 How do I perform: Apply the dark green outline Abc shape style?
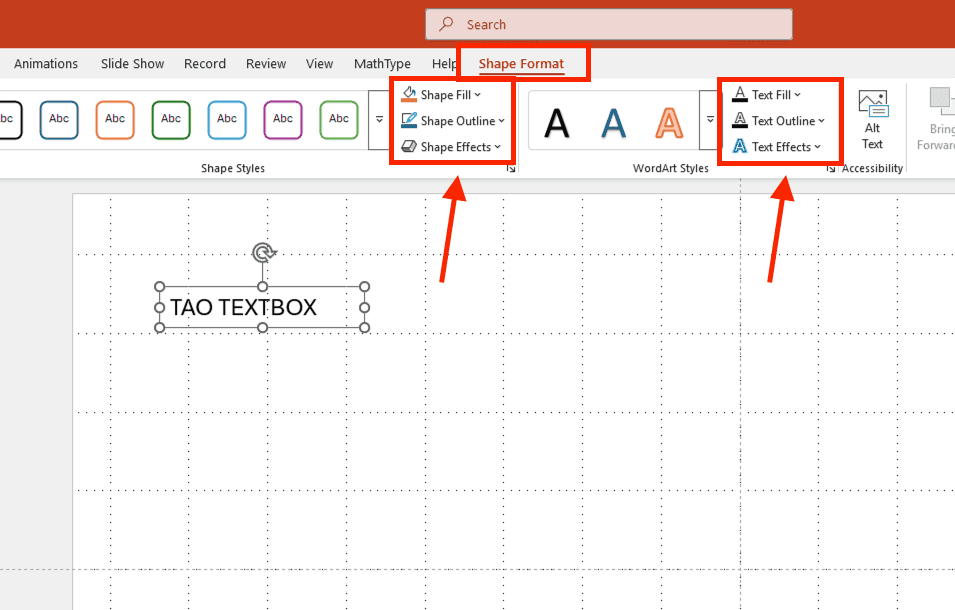tap(171, 120)
